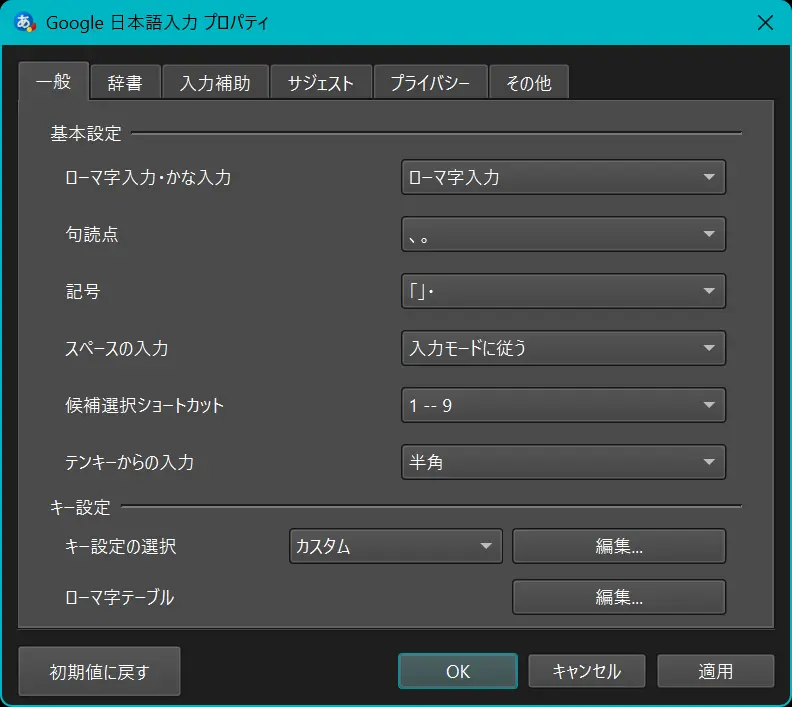The height and width of the screenshot is (707, 792).
Task: Click the ローマ字入力・かな入力 label
Action: pos(148,178)
